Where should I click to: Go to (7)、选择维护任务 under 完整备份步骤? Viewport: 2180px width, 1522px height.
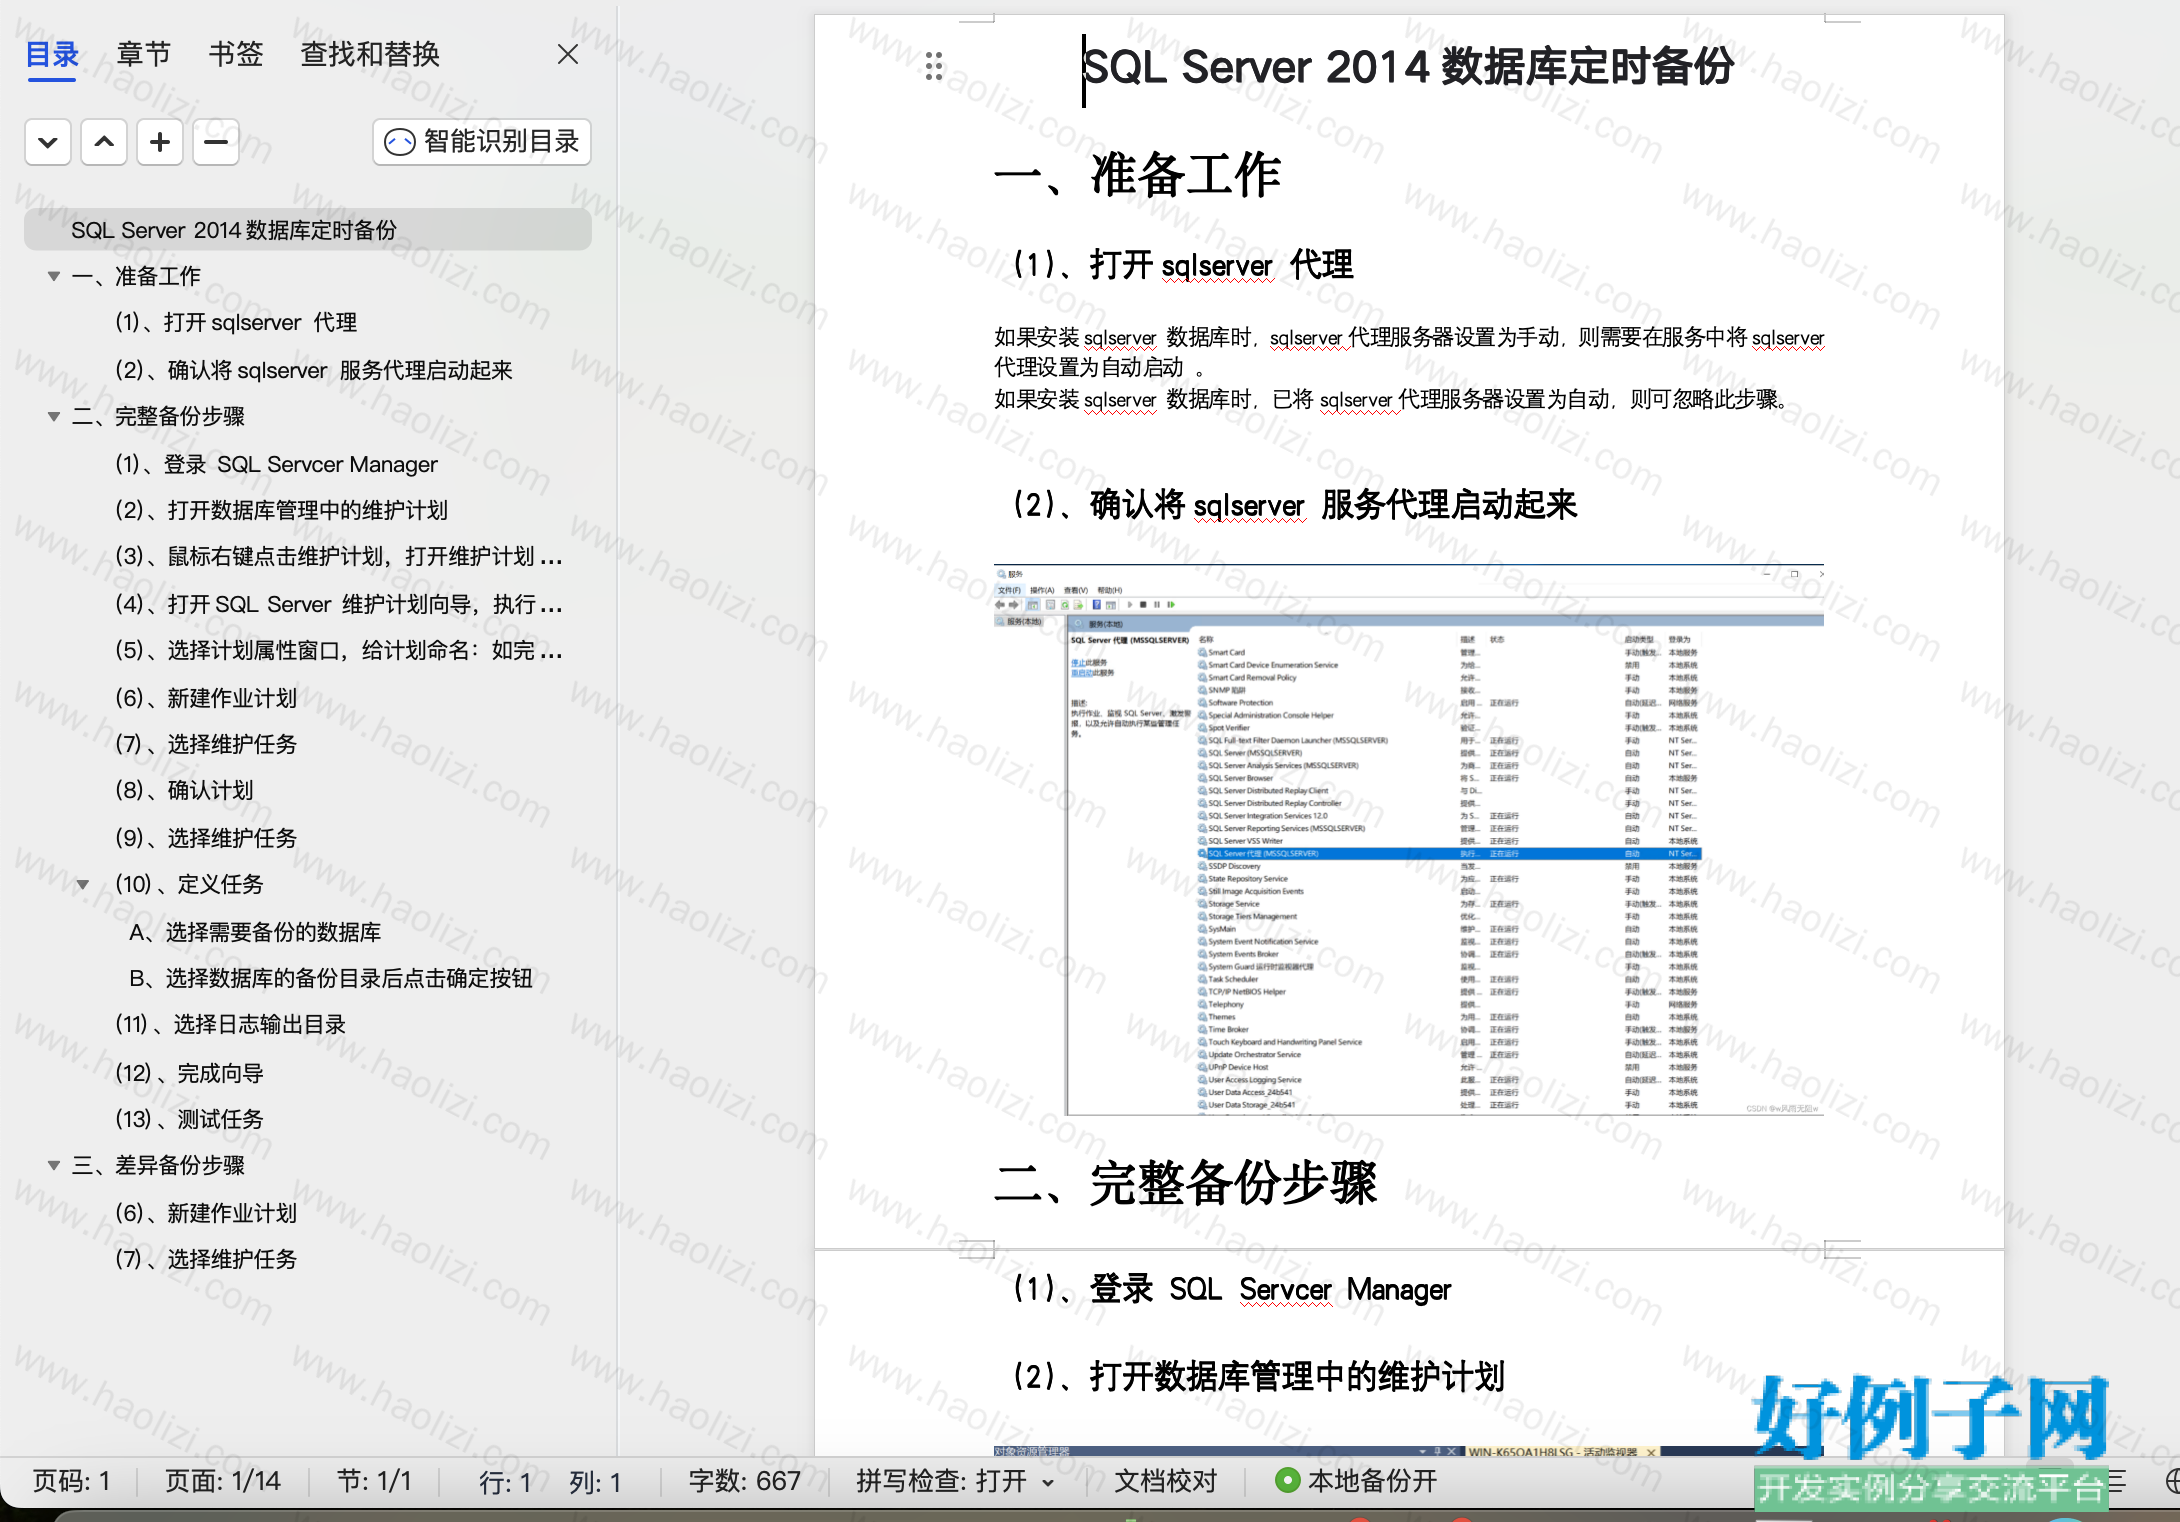[x=206, y=744]
